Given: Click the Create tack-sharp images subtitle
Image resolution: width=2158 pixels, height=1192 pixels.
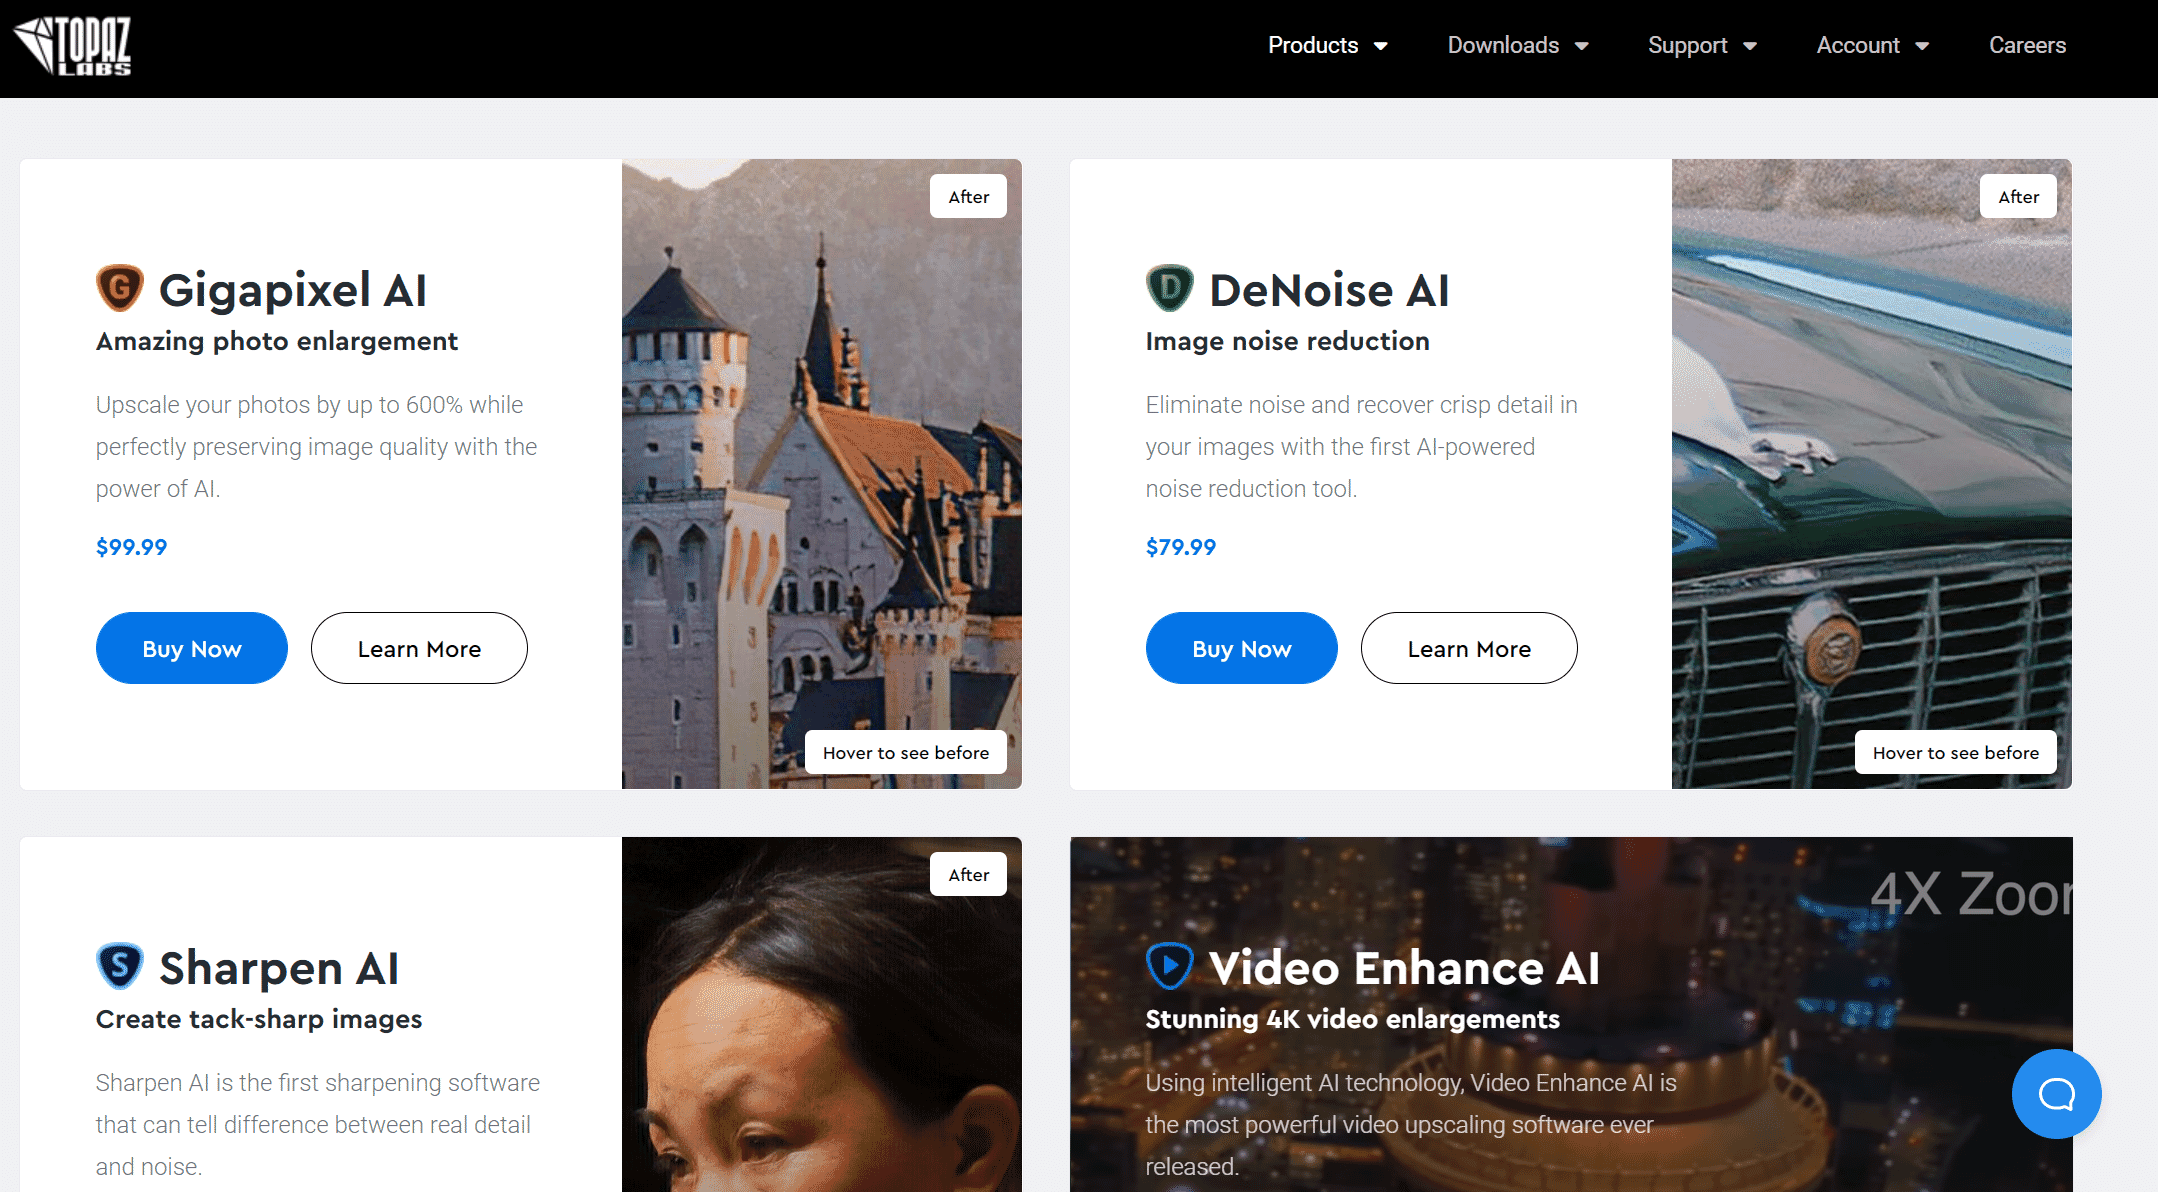Looking at the screenshot, I should (x=259, y=1019).
